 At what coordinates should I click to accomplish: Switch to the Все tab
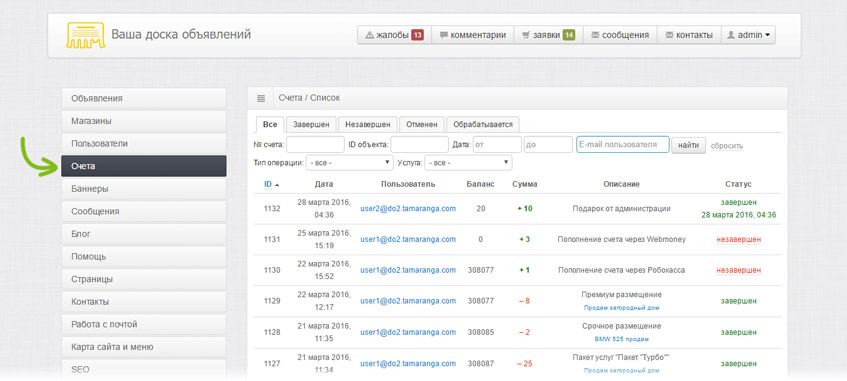pos(270,124)
